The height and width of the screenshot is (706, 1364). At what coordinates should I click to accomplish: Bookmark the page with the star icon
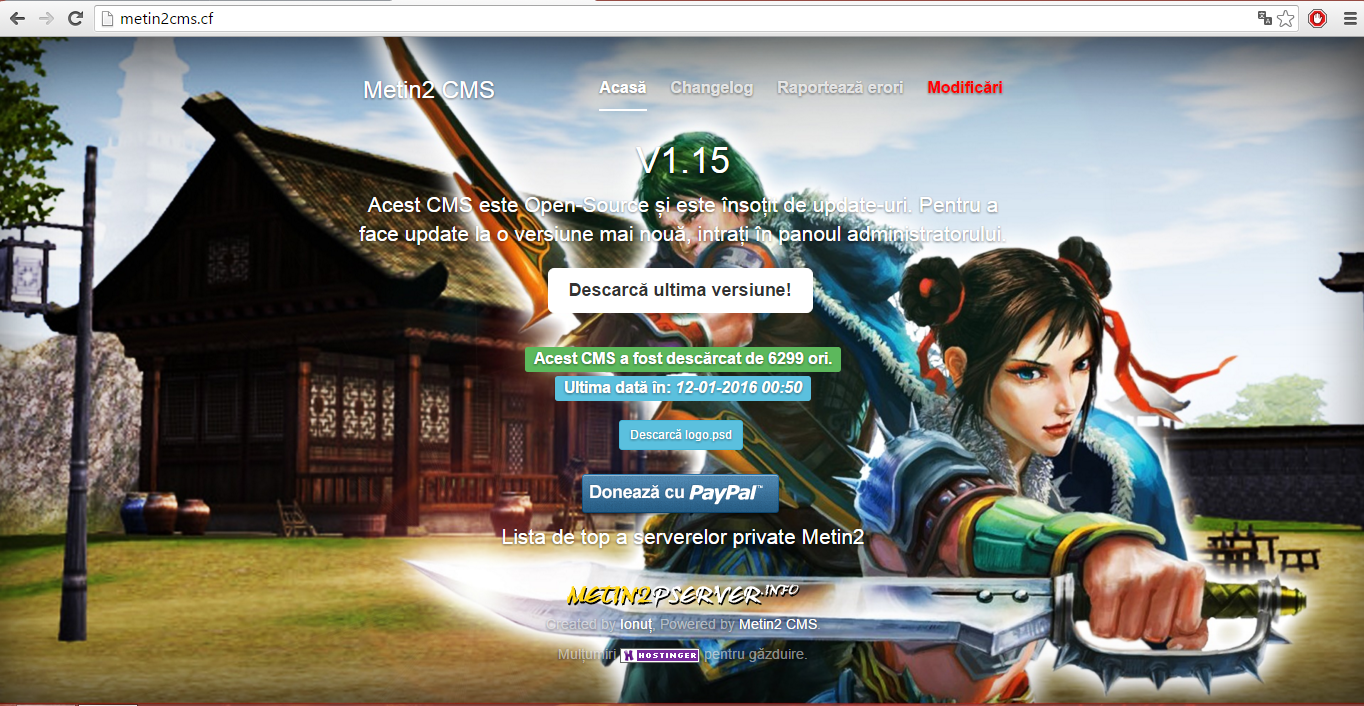point(1286,18)
